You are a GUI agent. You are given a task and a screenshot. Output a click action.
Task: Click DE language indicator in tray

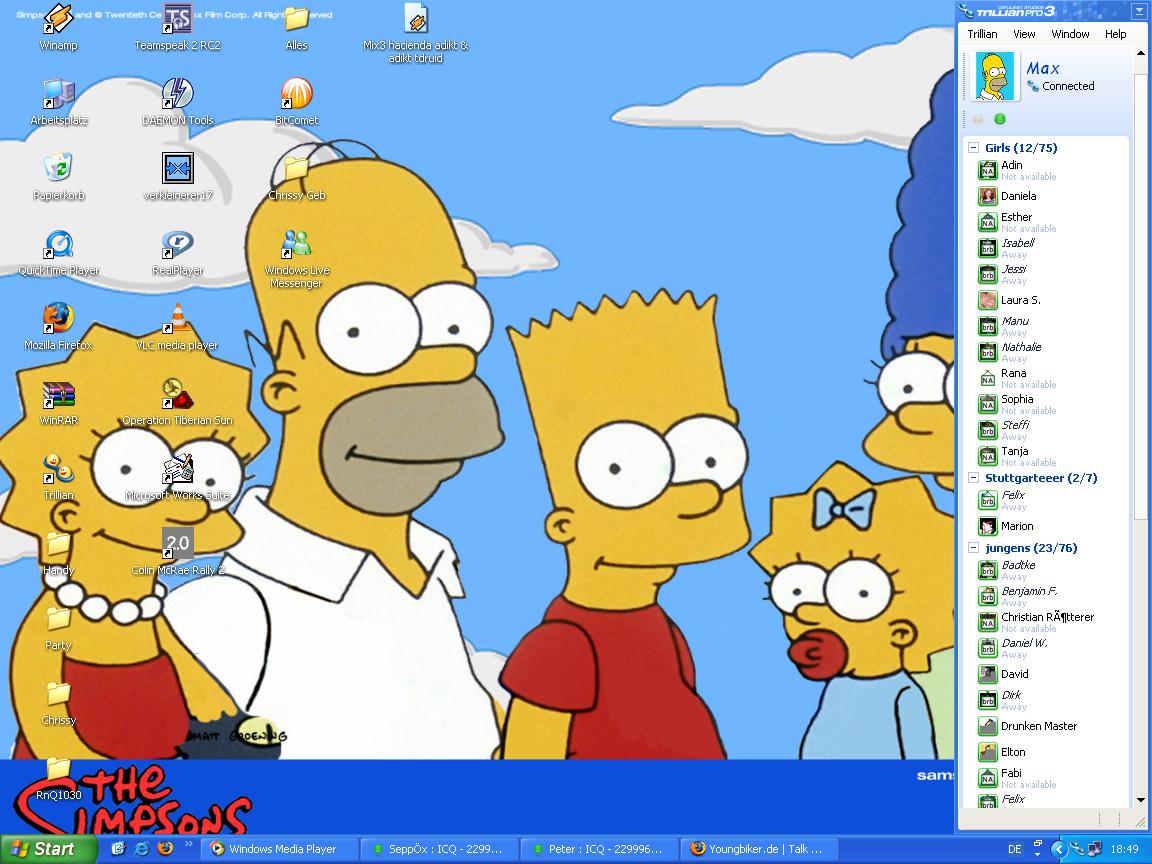1015,849
